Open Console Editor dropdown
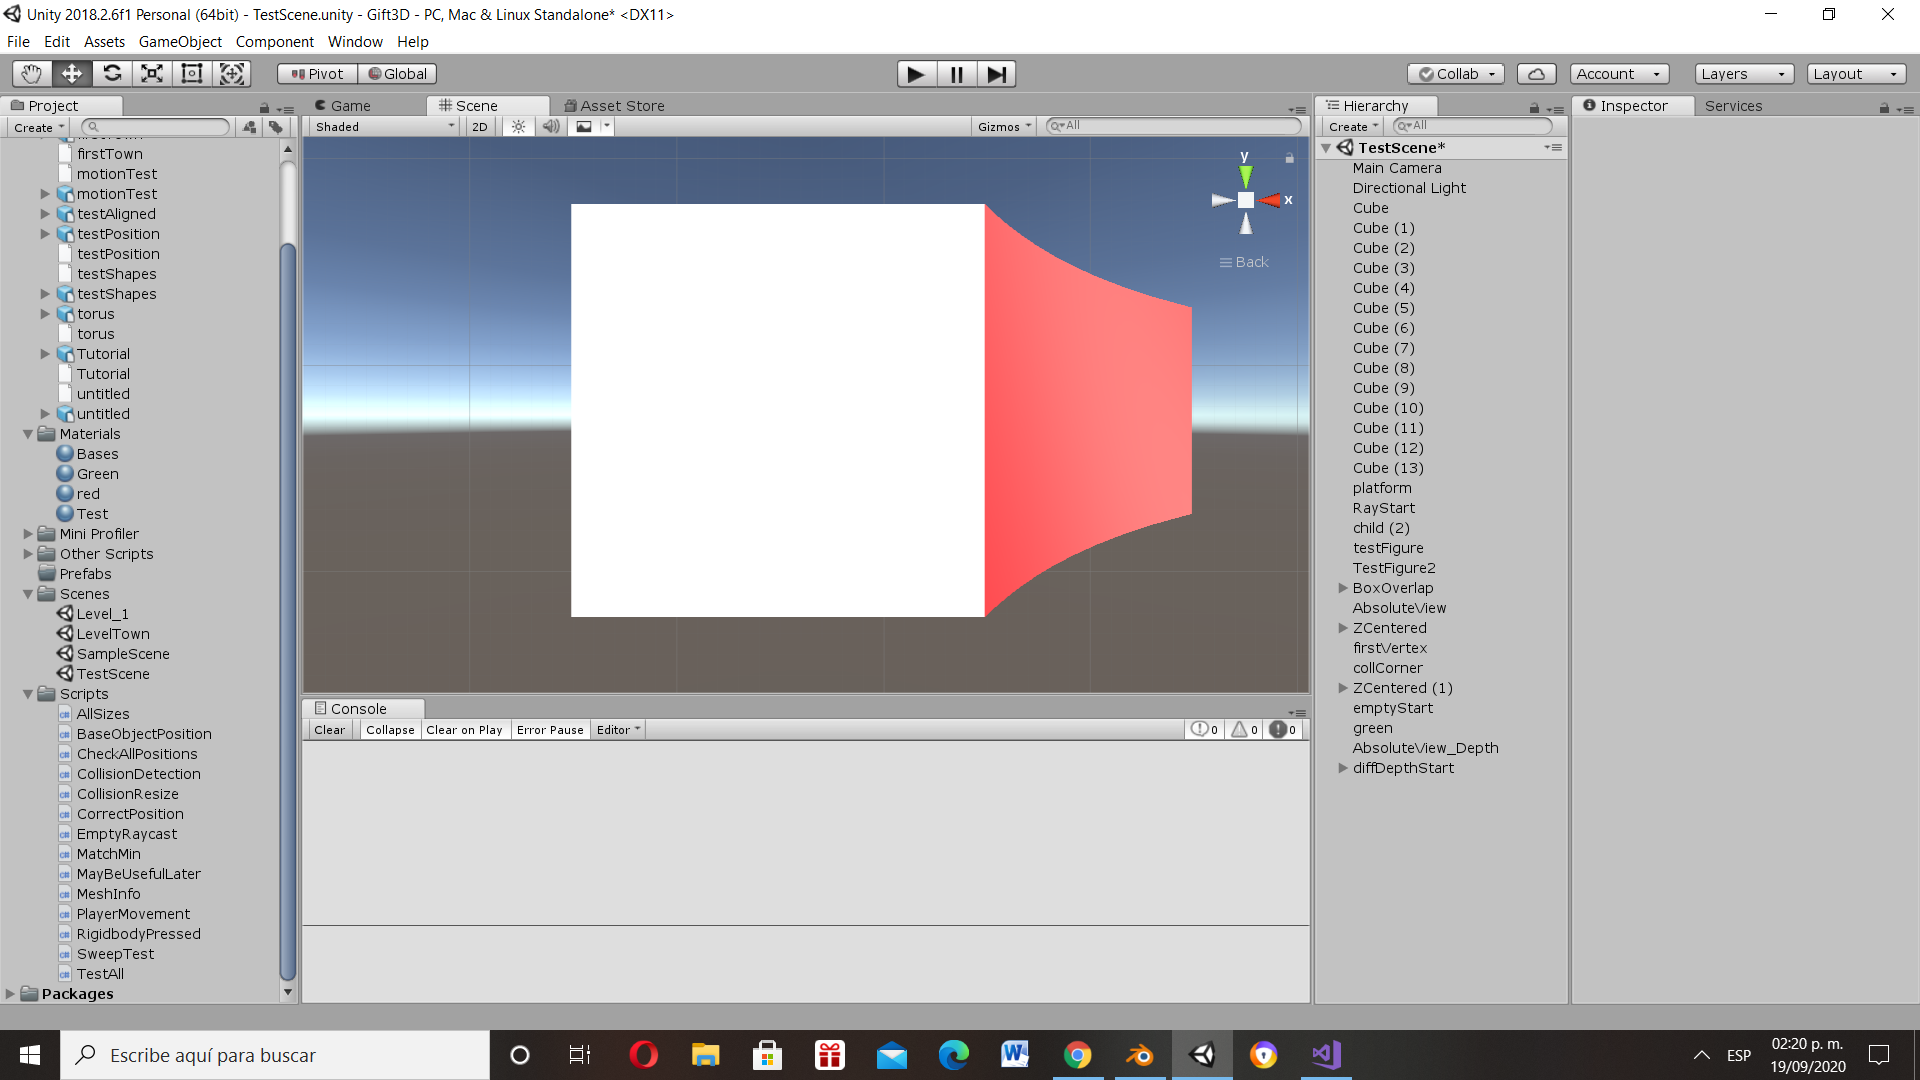Image resolution: width=1920 pixels, height=1080 pixels. tap(618, 730)
